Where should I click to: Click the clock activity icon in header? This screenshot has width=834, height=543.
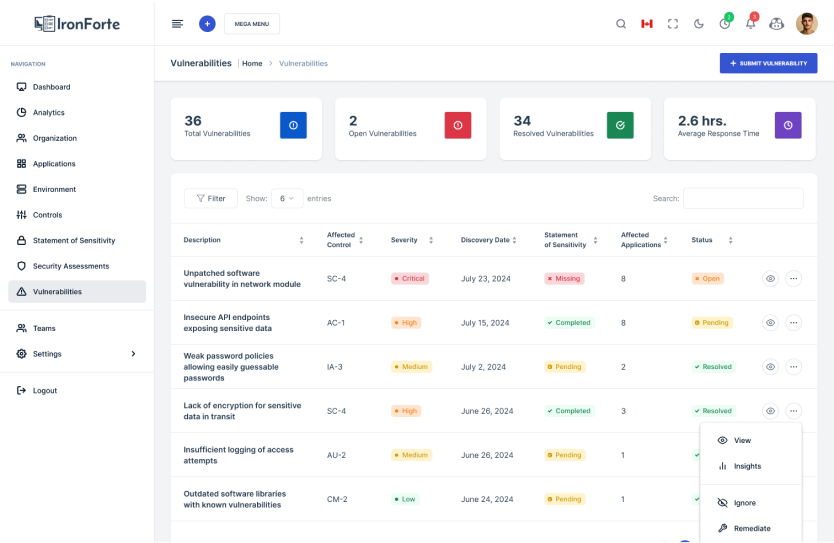(x=725, y=24)
